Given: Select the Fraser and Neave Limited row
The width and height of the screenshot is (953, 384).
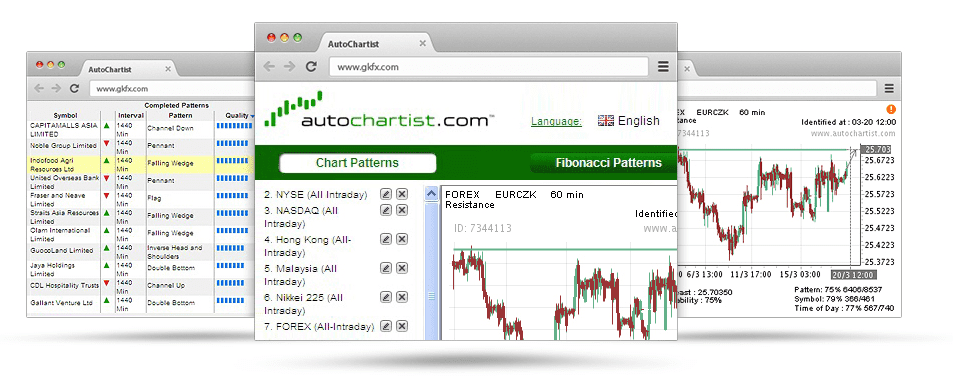Looking at the screenshot, I should tap(141, 199).
